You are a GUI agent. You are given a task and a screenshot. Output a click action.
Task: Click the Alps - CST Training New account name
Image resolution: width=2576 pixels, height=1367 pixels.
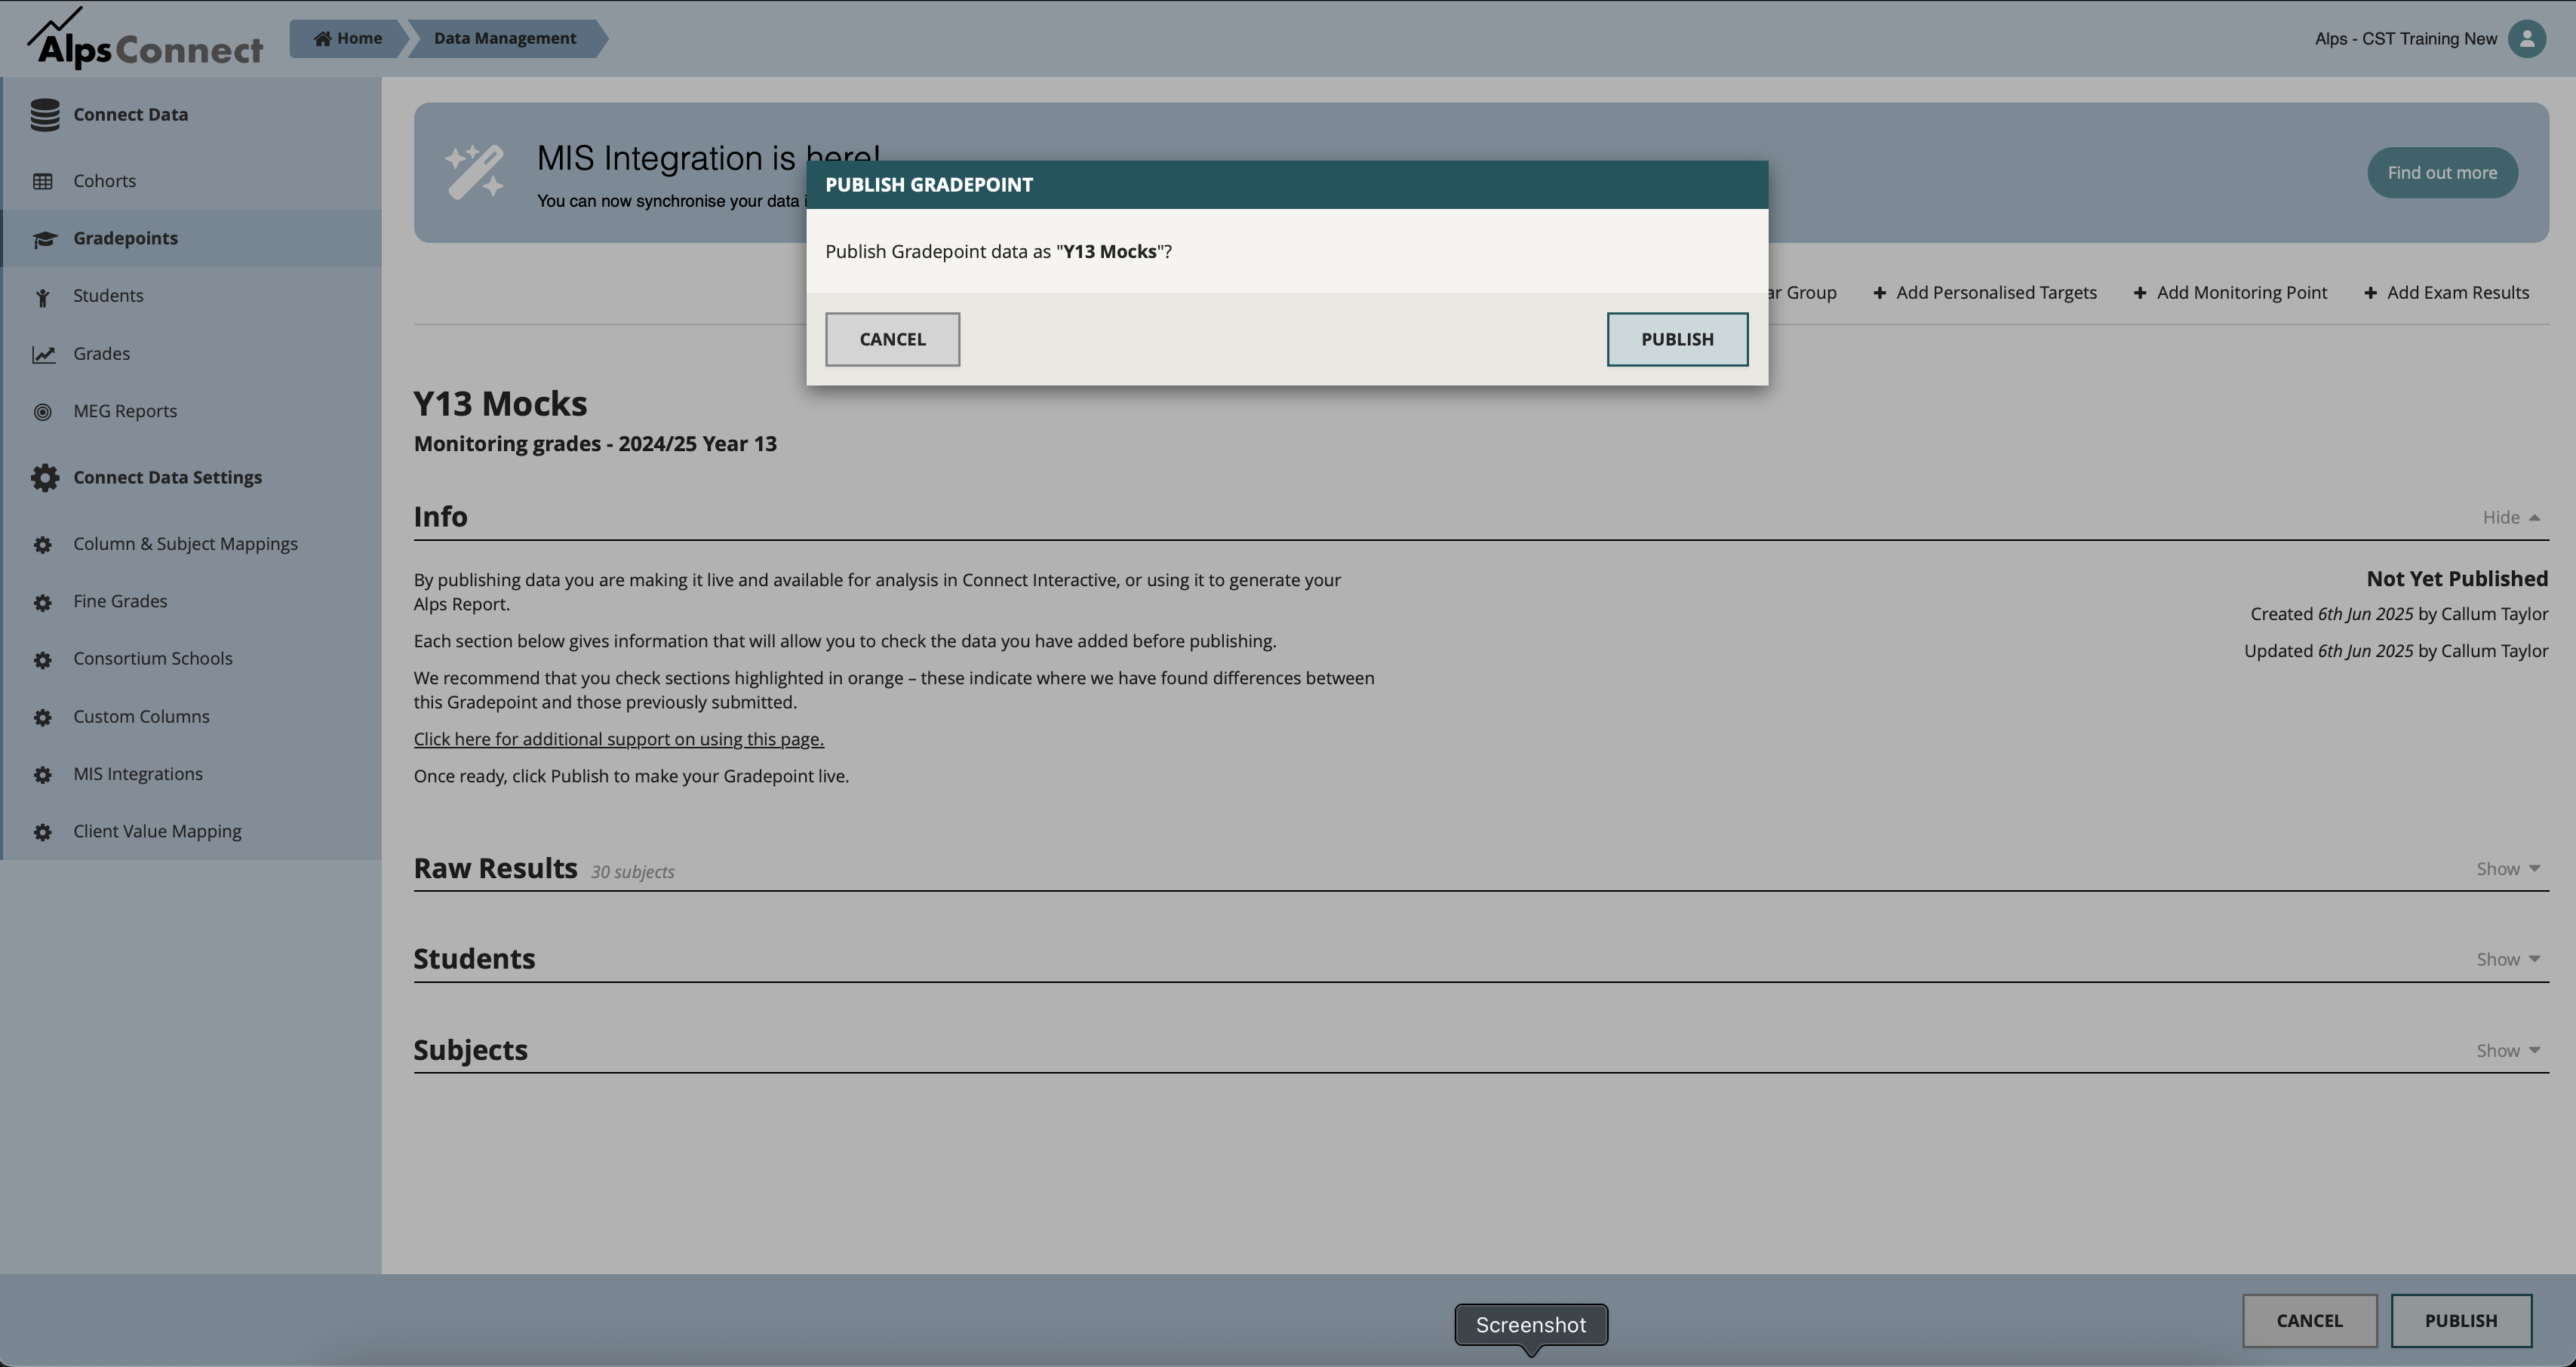click(2405, 38)
